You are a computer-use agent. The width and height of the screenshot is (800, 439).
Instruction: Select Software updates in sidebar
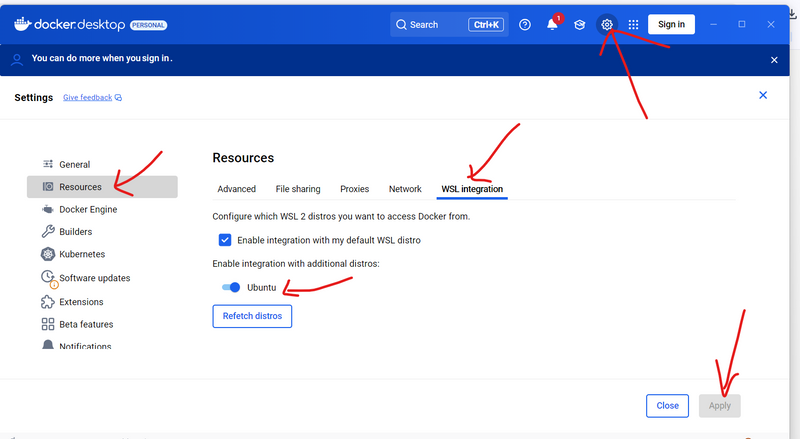(94, 278)
